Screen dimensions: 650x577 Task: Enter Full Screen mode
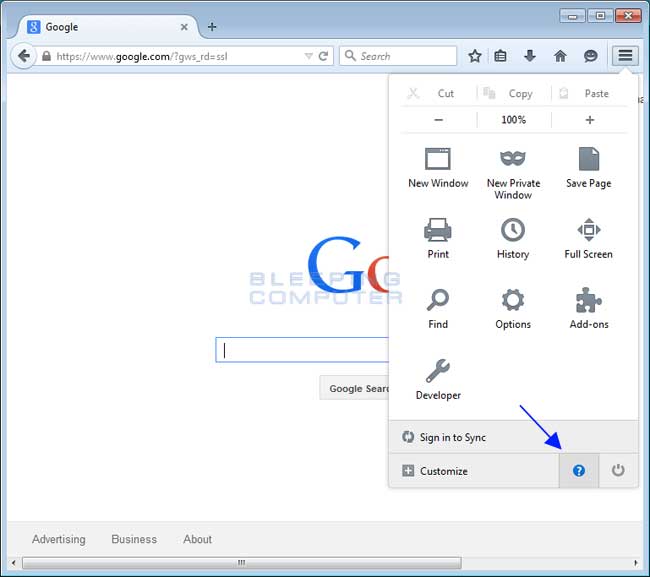(589, 238)
